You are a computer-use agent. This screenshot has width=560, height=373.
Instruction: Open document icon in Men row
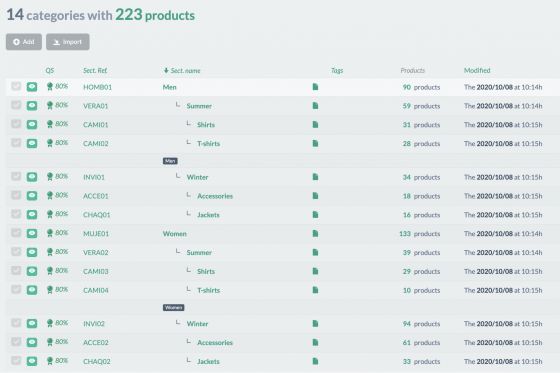tap(315, 87)
